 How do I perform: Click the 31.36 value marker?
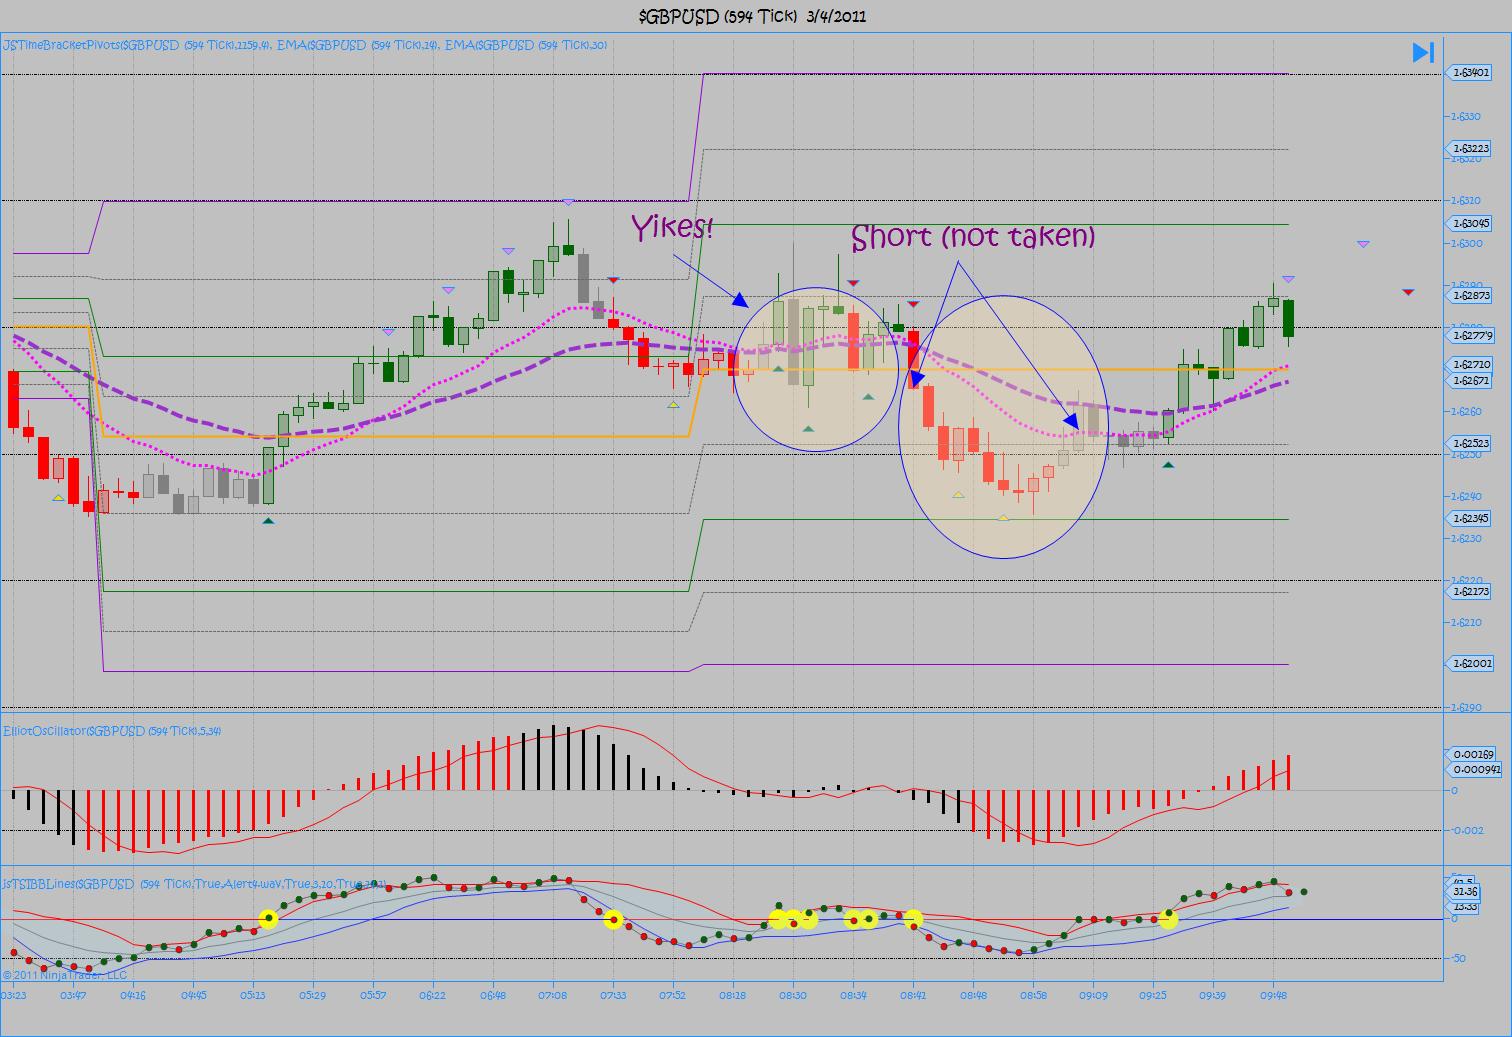pyautogui.click(x=1465, y=891)
